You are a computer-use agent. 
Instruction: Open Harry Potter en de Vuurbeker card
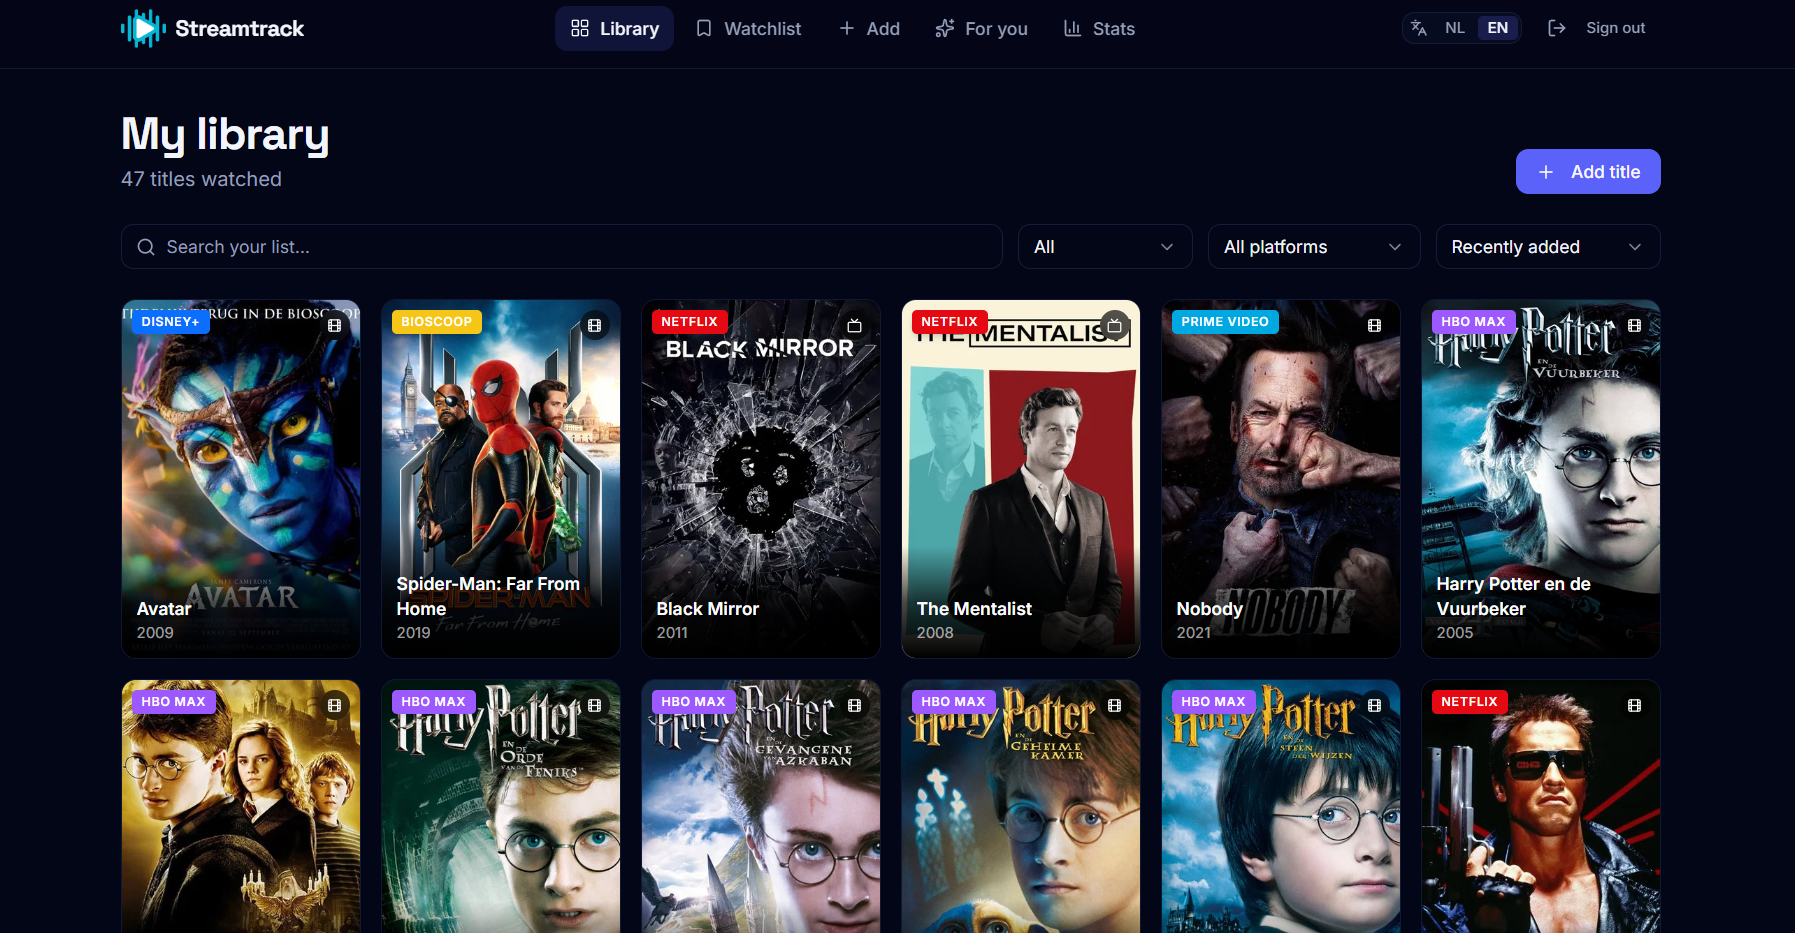point(1541,479)
